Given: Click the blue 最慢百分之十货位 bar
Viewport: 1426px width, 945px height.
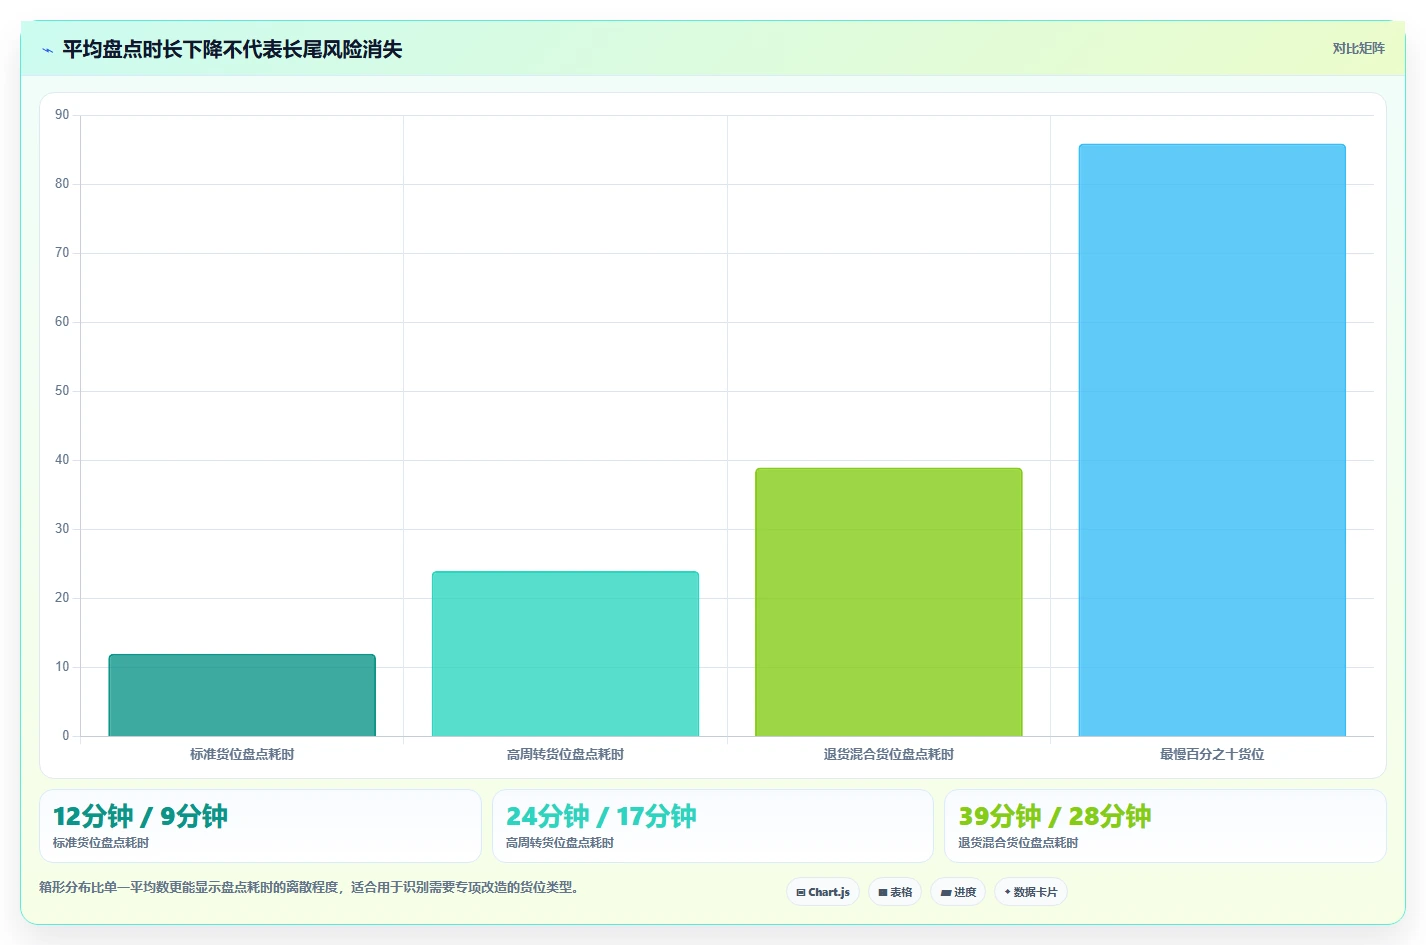Looking at the screenshot, I should [1212, 440].
